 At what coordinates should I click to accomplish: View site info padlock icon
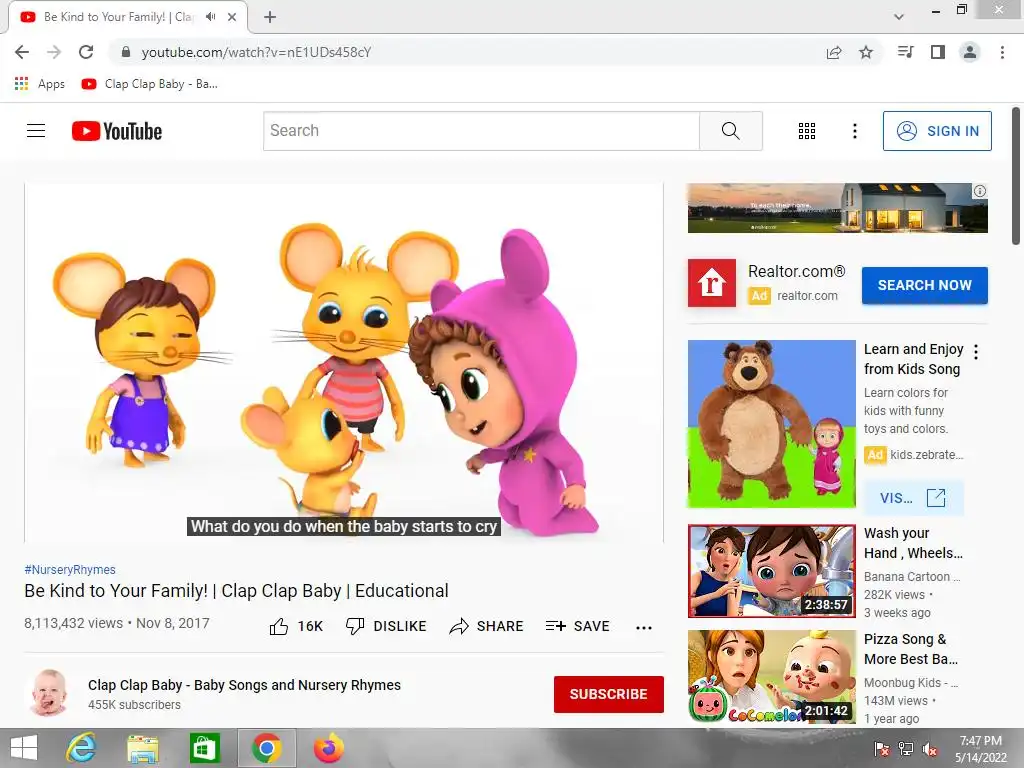click(126, 52)
